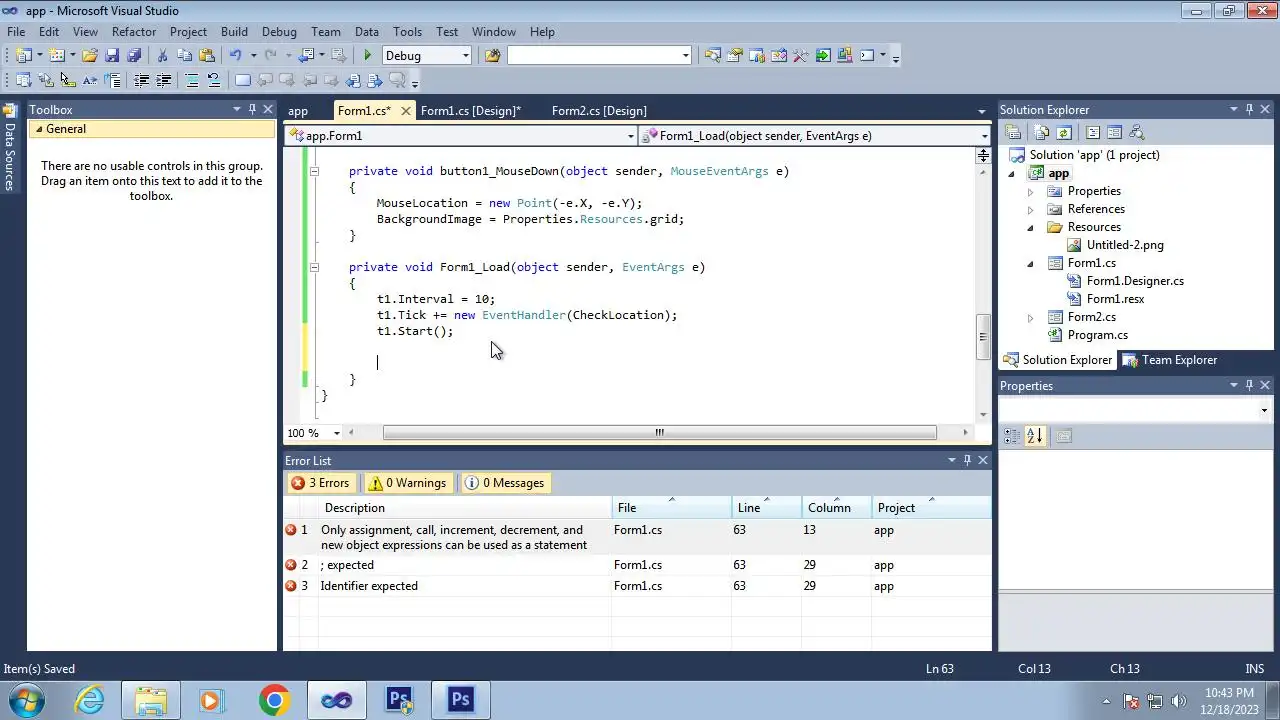Click the Cut scissors icon

point(162,56)
